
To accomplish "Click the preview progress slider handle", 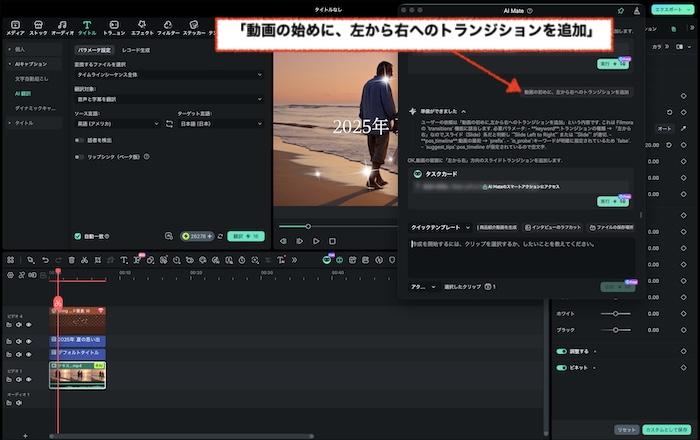I will point(308,227).
